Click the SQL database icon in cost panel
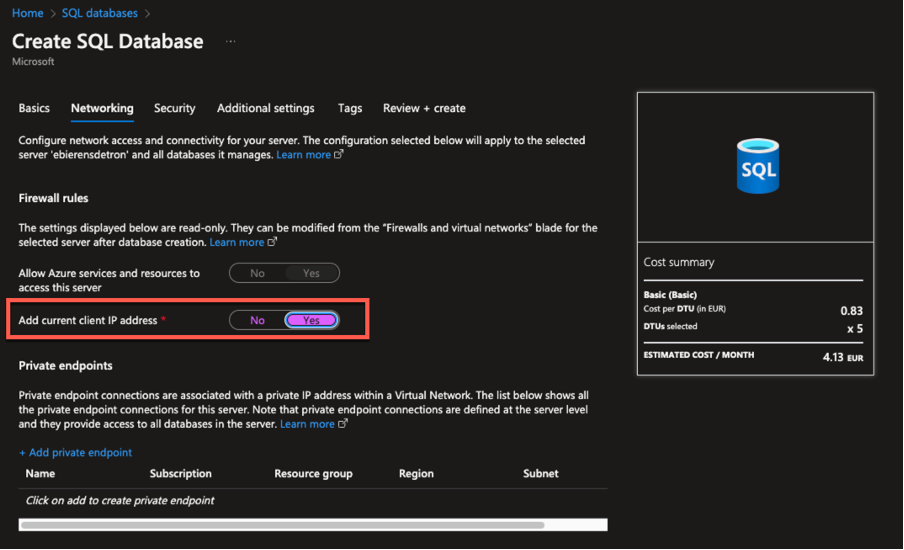The height and width of the screenshot is (550, 904). point(758,166)
